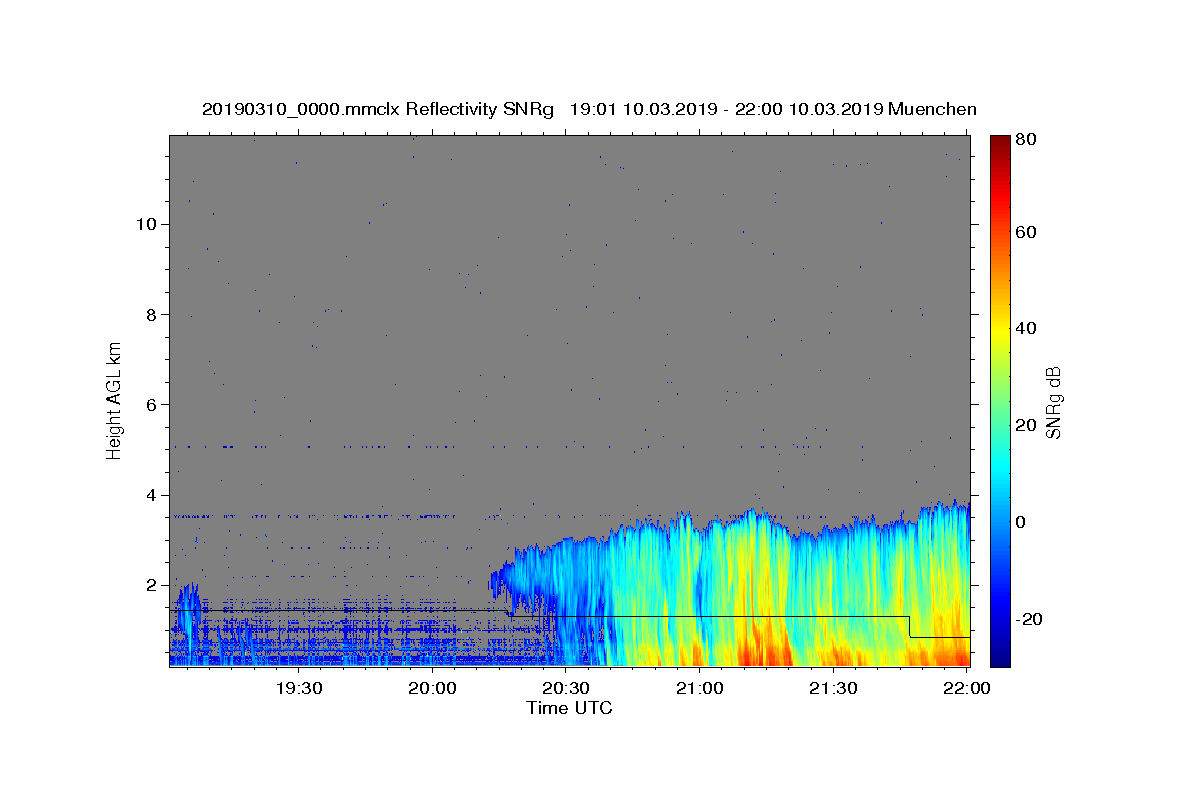The width and height of the screenshot is (1200, 800).
Task: Click the 22:00 time tick label
Action: [x=967, y=688]
